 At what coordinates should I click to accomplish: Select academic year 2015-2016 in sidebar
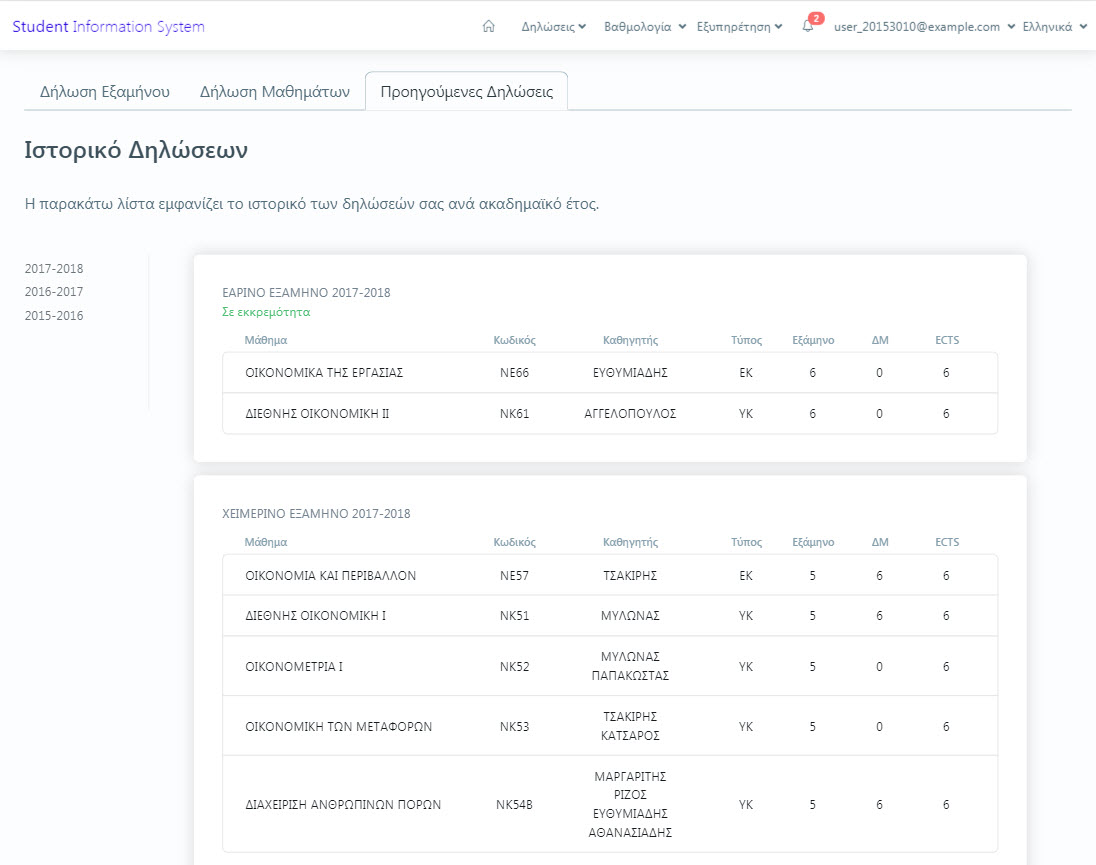54,316
